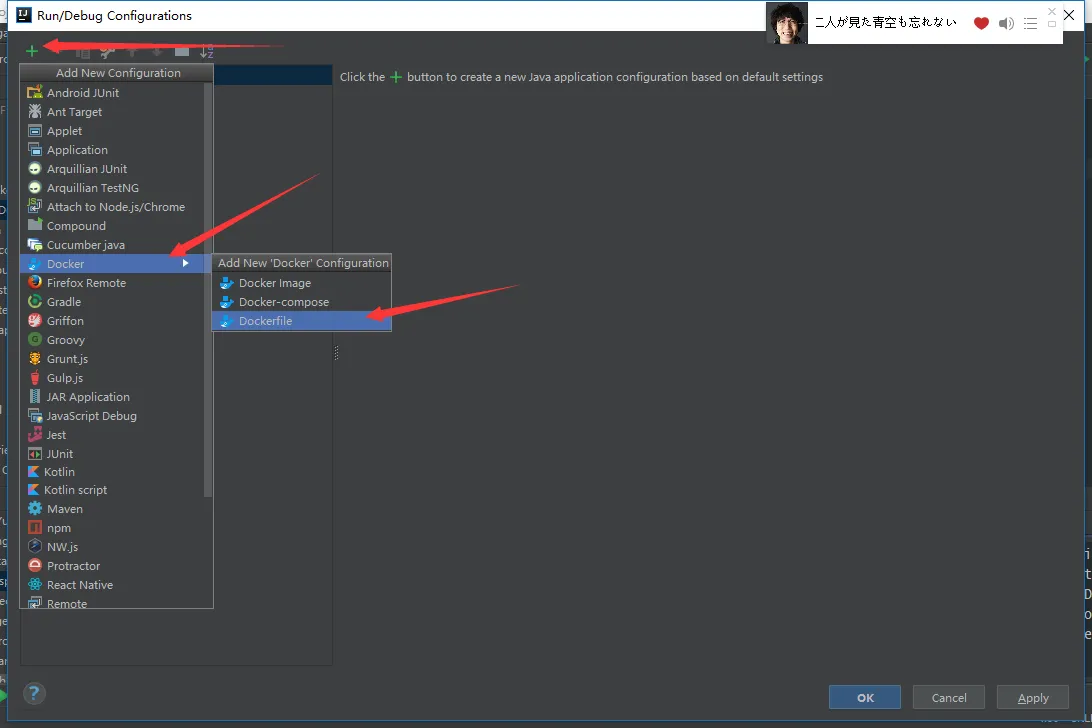1092x728 pixels.
Task: Open the playlist icon in music widget
Action: pos(1031,24)
